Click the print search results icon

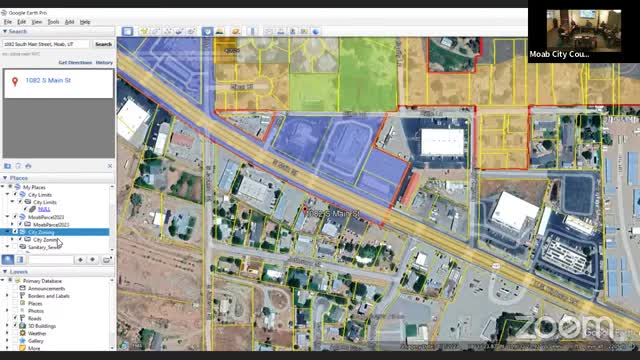tap(28, 166)
